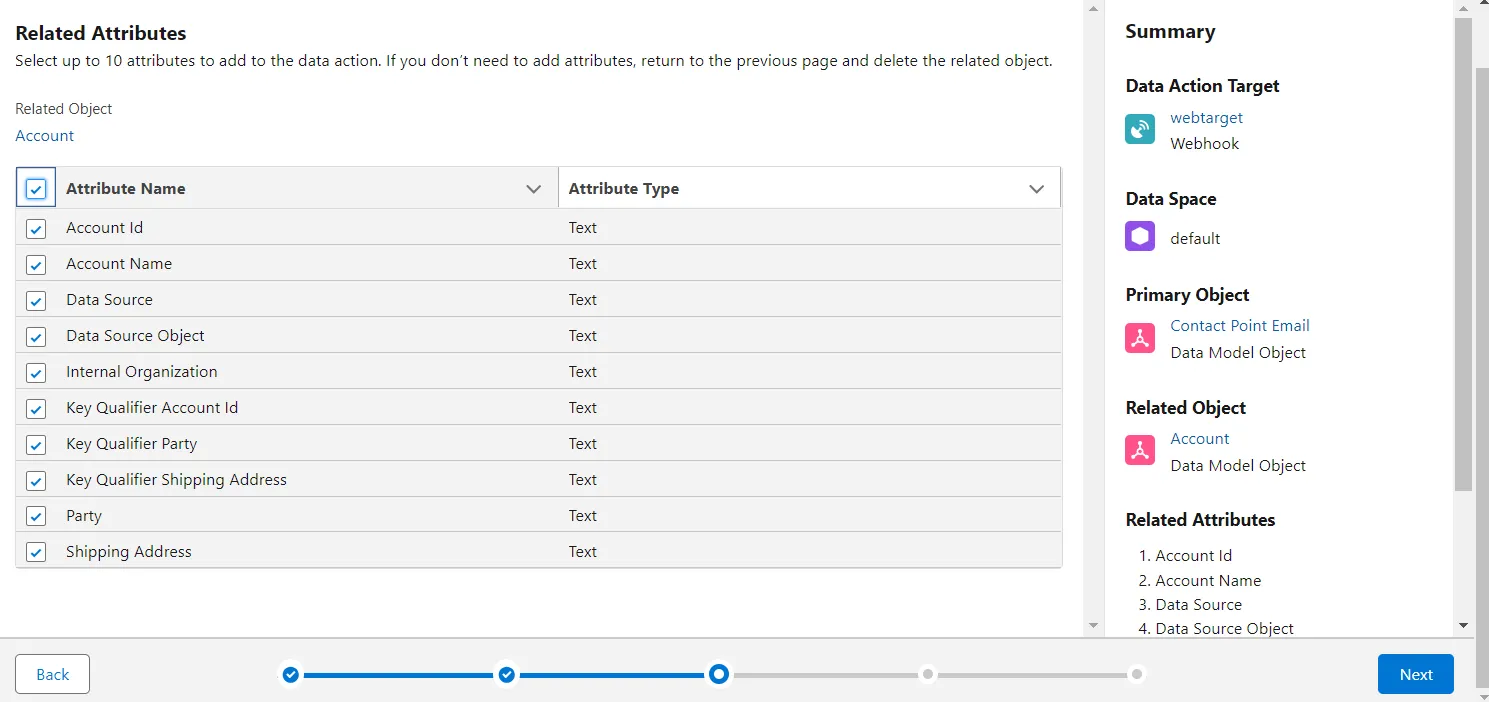This screenshot has height=702, width=1489.
Task: Open the Attribute Name column dropdown
Action: [534, 189]
